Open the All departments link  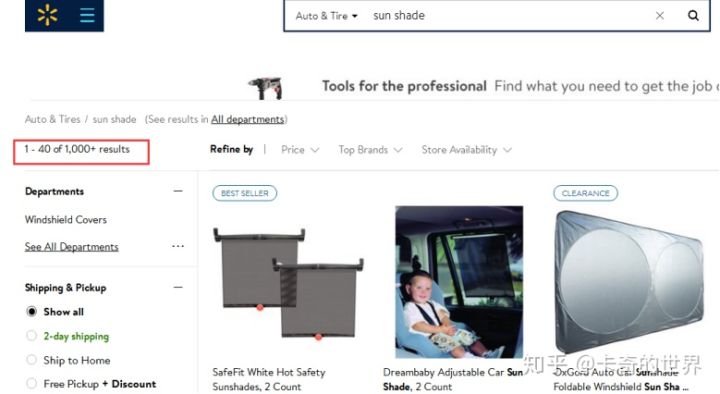click(248, 119)
